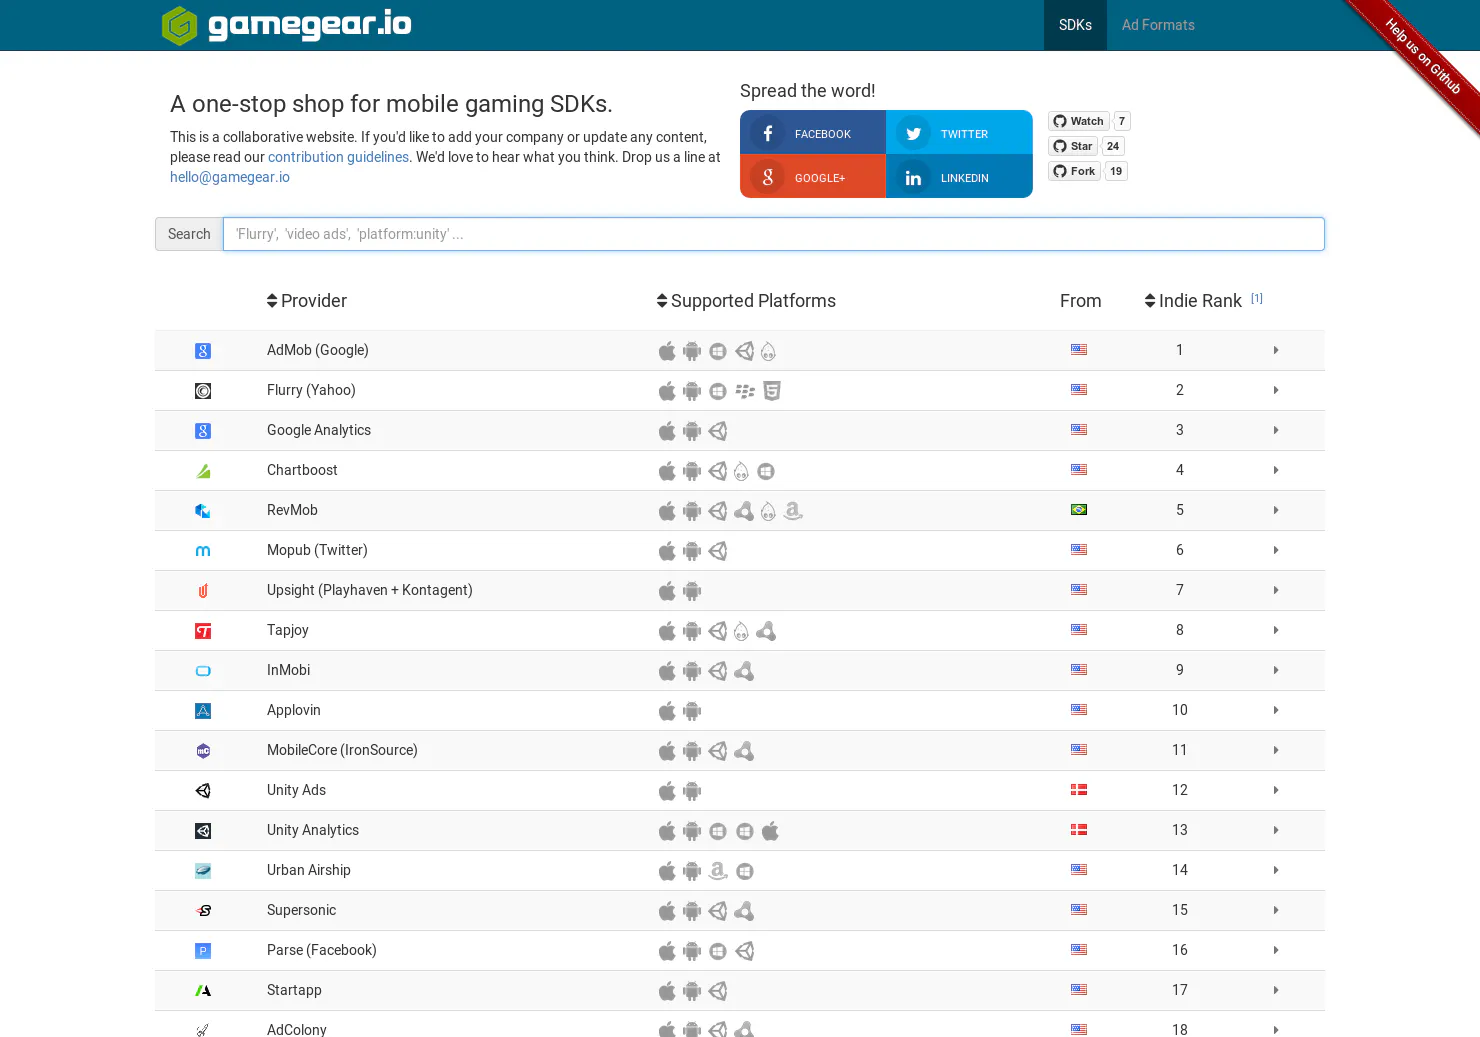Expand the Flurry (Yahoo) row arrow
1480x1037 pixels.
[1276, 390]
